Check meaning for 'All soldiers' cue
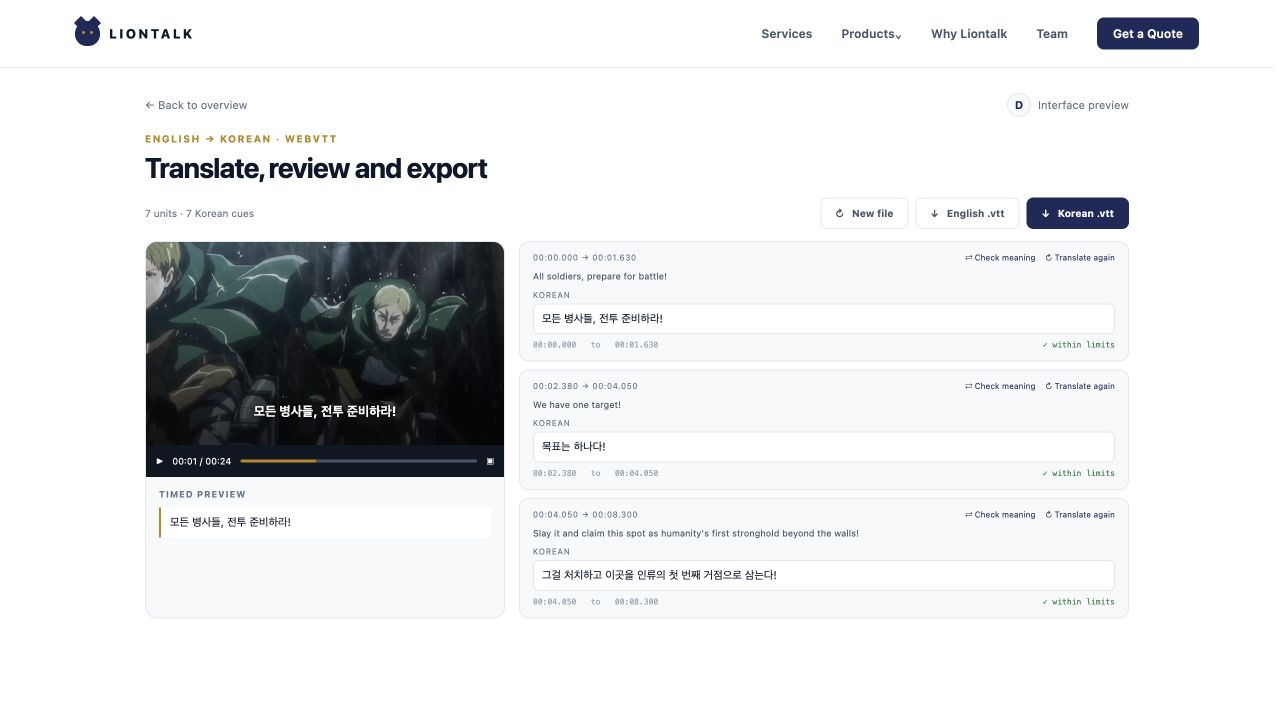The height and width of the screenshot is (720, 1280). point(1000,258)
